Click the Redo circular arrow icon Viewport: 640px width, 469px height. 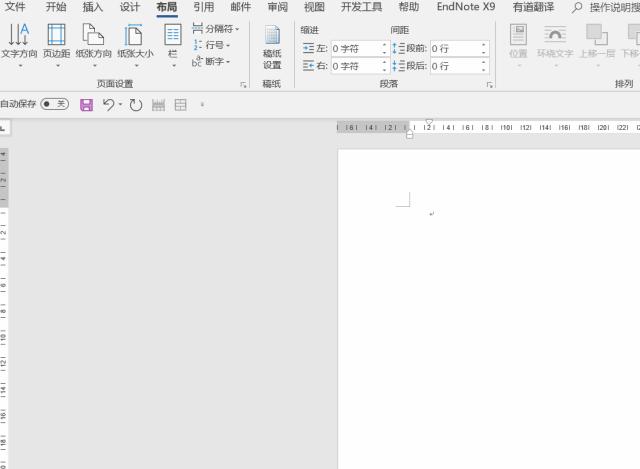136,104
